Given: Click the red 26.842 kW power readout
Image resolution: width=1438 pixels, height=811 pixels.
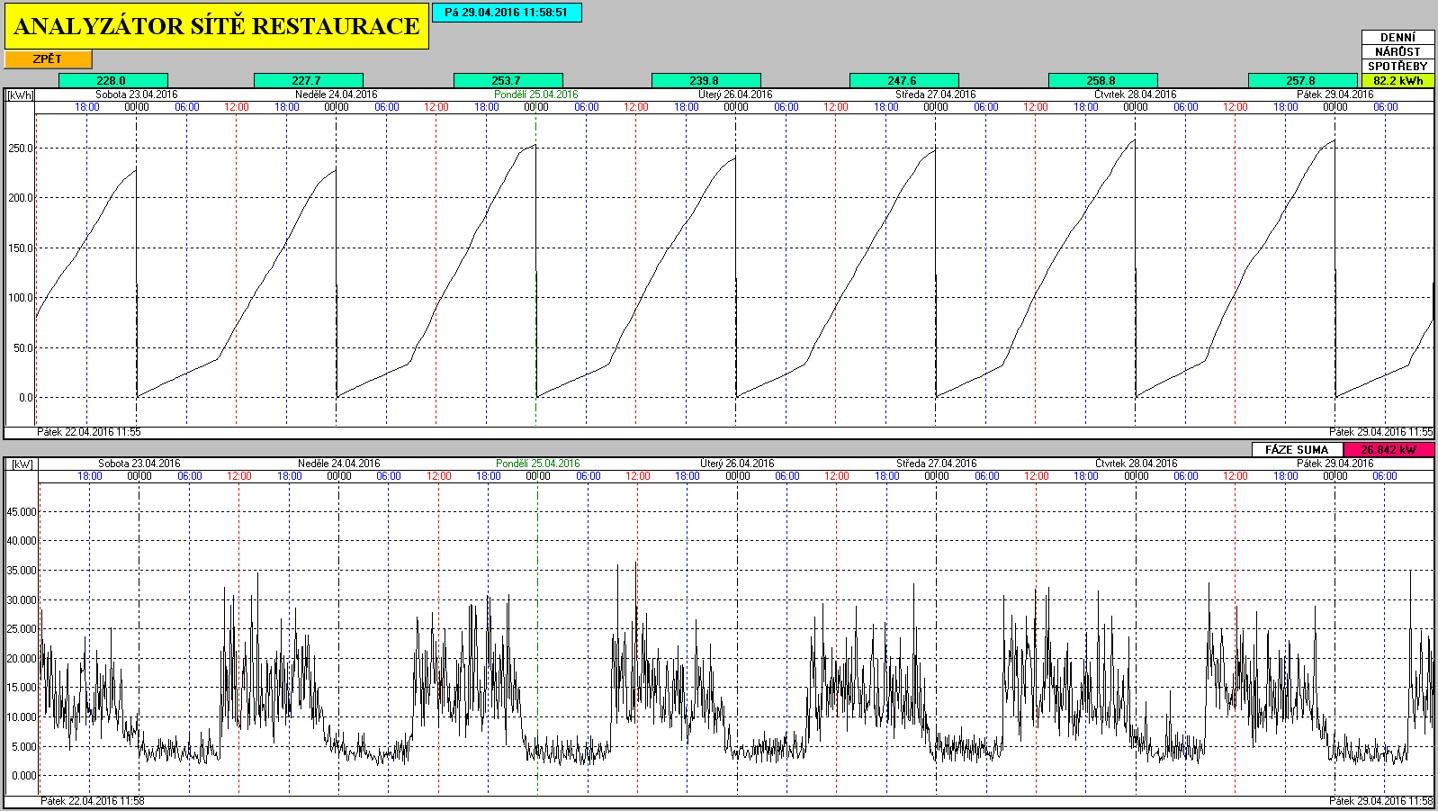Looking at the screenshot, I should tap(1390, 450).
